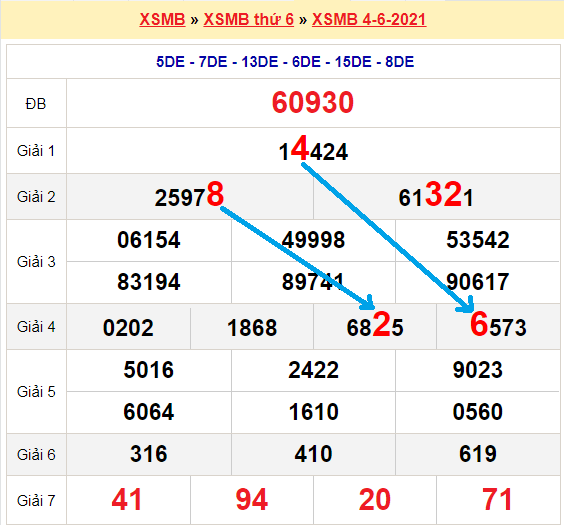Select the Giải 2 number 61321
The height and width of the screenshot is (525, 564).
pos(436,195)
